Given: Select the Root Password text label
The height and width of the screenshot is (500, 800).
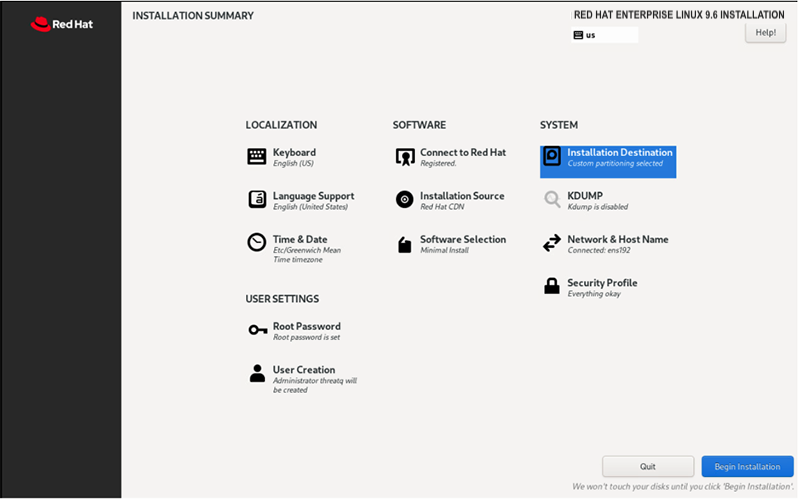Looking at the screenshot, I should point(306,326).
